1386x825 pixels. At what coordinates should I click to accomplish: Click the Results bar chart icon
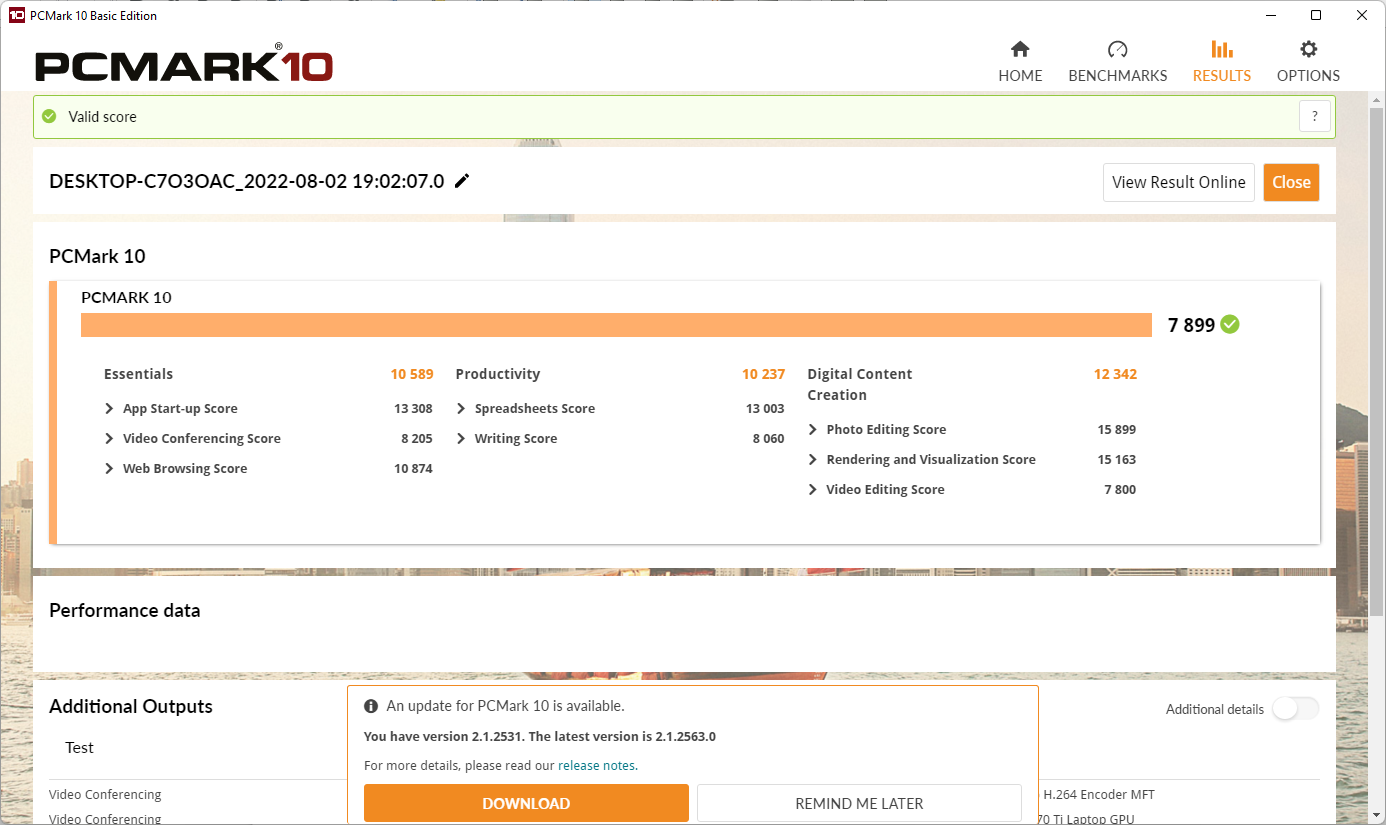(1222, 49)
